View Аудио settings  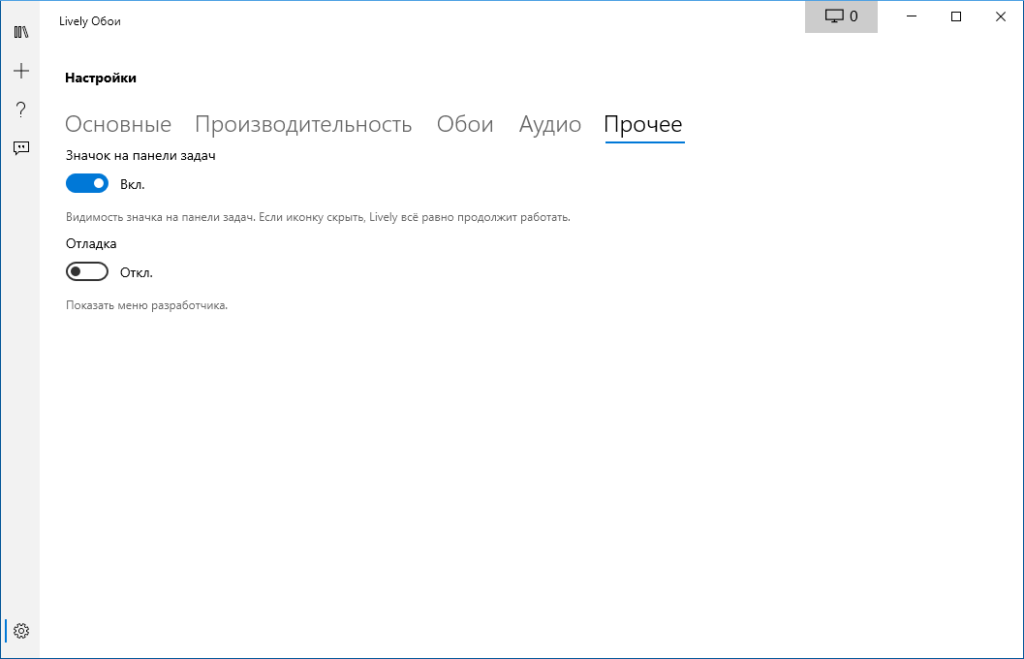coord(549,124)
